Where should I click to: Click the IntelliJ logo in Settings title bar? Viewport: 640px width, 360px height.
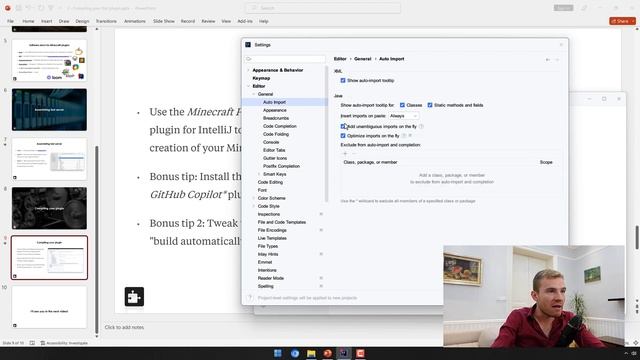point(248,44)
